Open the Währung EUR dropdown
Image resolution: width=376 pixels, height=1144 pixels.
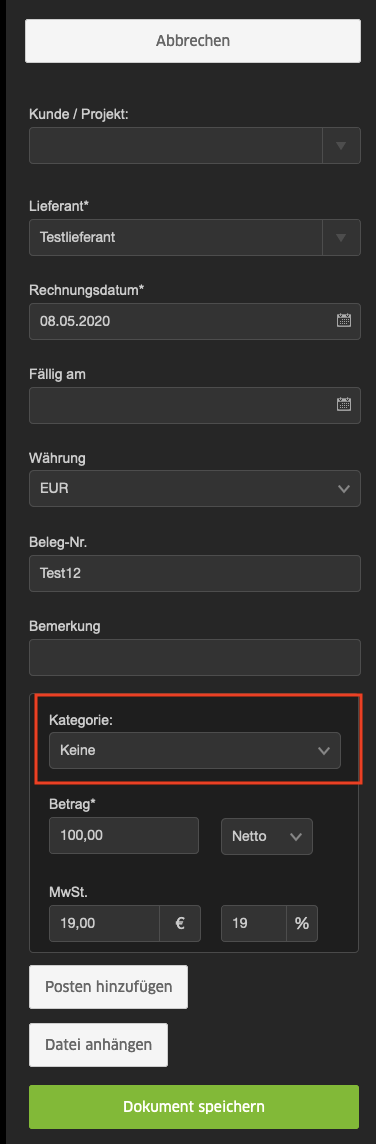(195, 488)
